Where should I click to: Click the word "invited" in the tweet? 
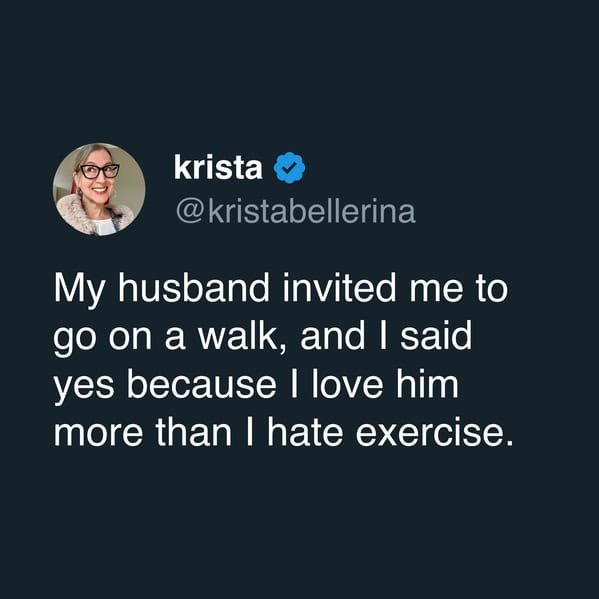coord(339,287)
